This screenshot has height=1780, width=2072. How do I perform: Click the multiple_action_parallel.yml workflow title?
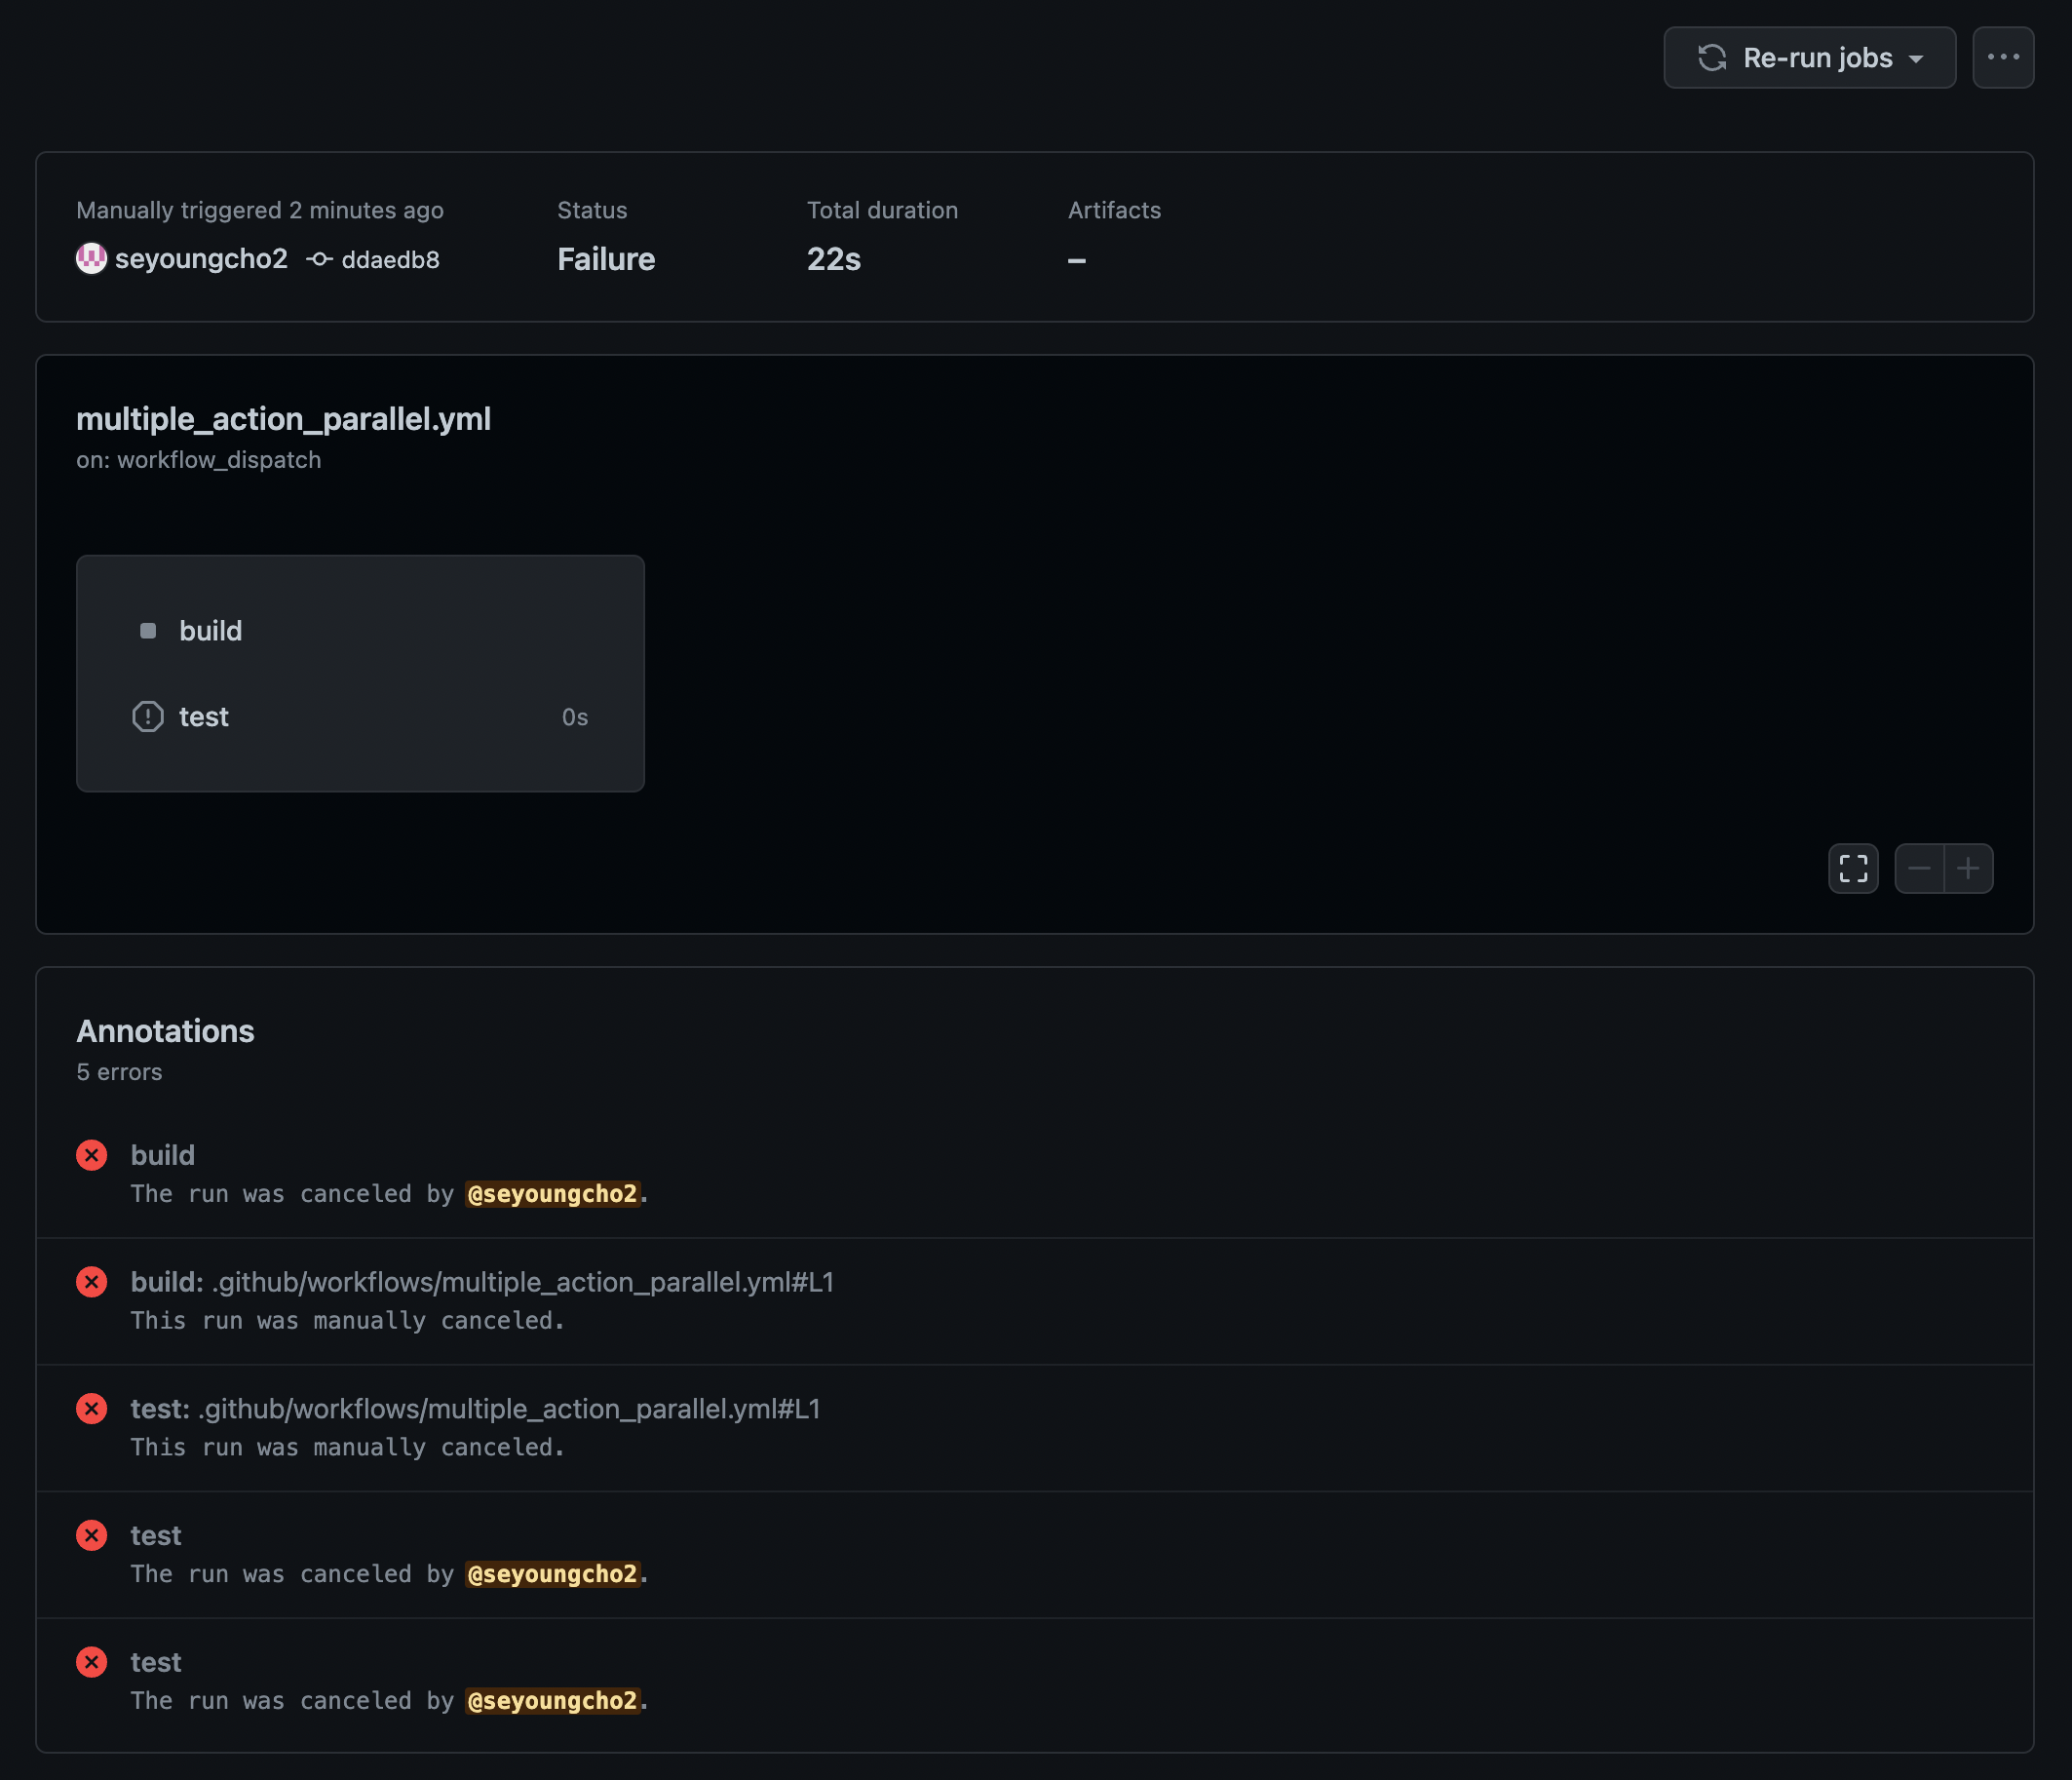(x=283, y=419)
